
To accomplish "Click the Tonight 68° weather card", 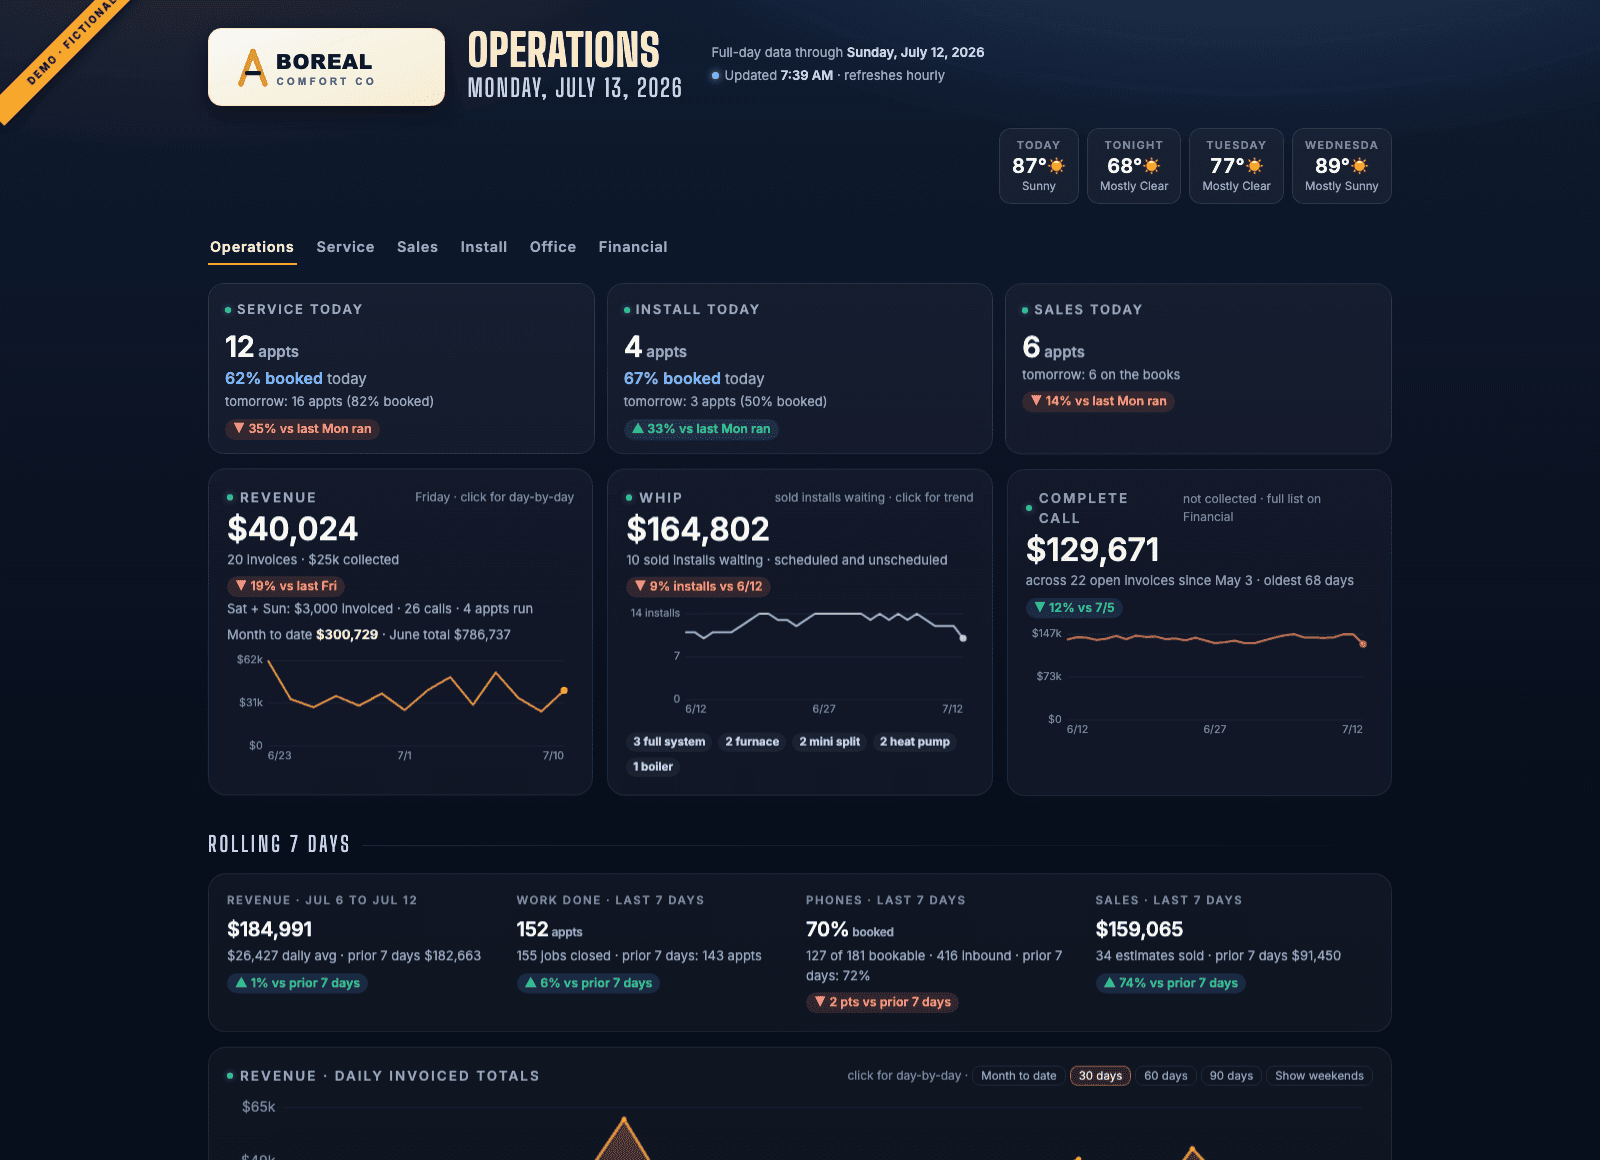I will click(1134, 166).
